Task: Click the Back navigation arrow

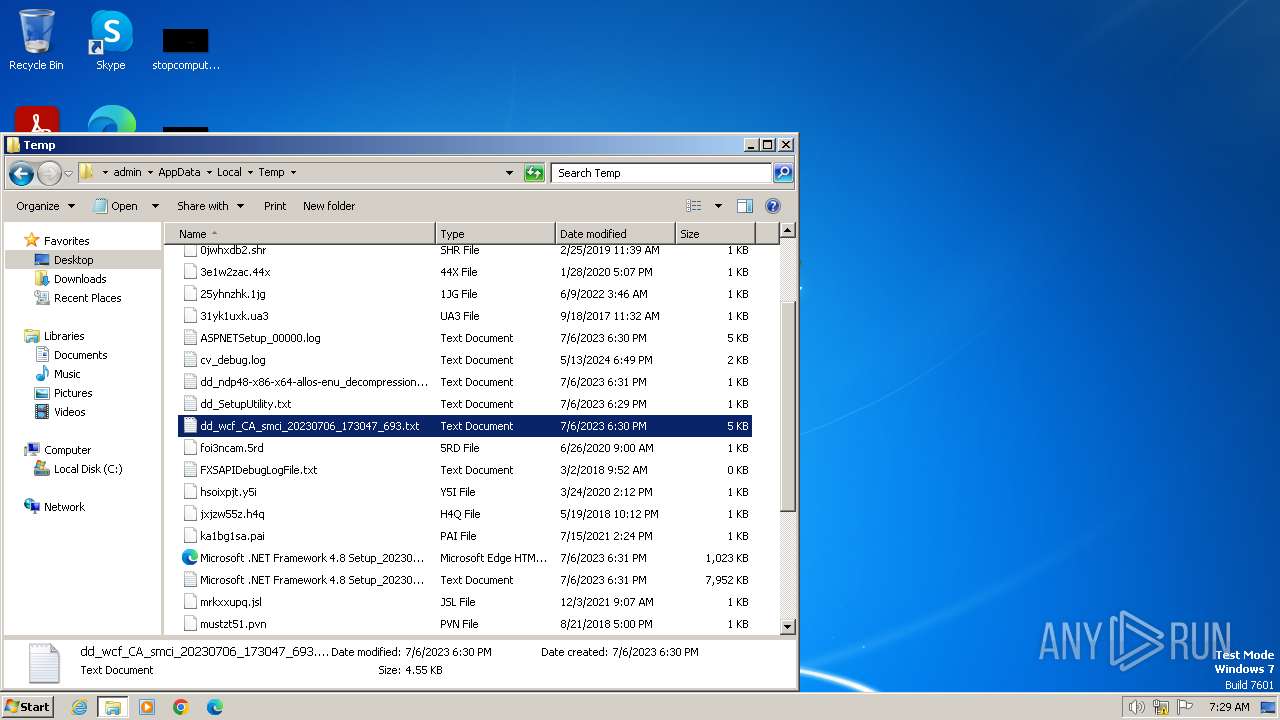Action: click(x=21, y=173)
